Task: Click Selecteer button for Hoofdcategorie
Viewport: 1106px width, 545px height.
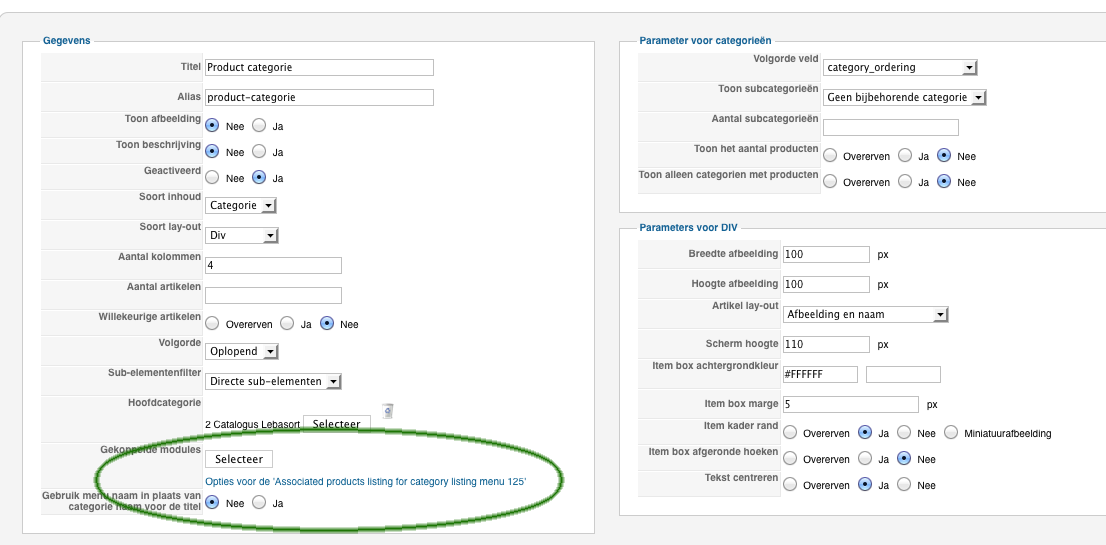Action: coord(336,424)
